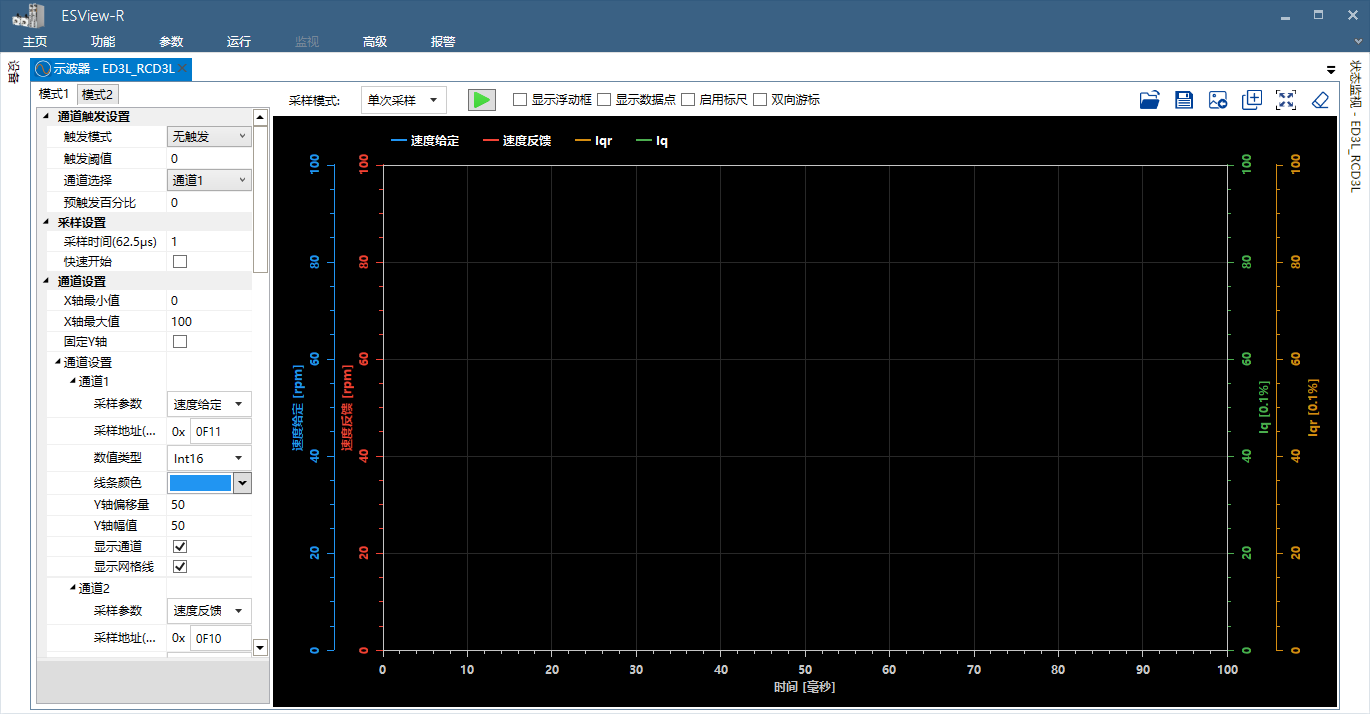Enable 启用标尺 checkbox

[x=687, y=100]
